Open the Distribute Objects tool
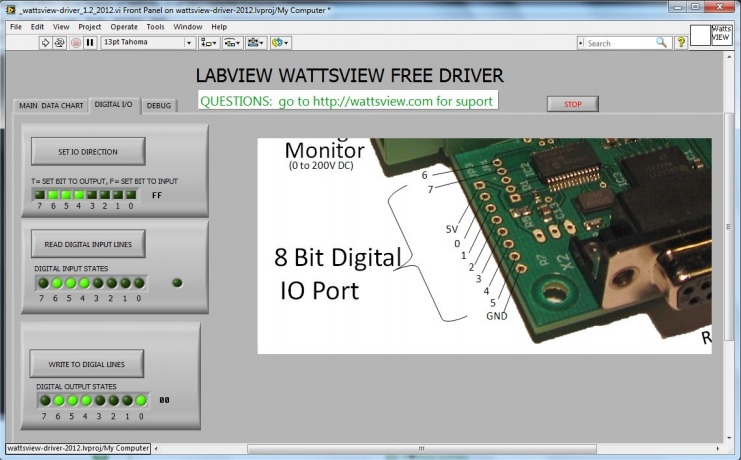 232,43
